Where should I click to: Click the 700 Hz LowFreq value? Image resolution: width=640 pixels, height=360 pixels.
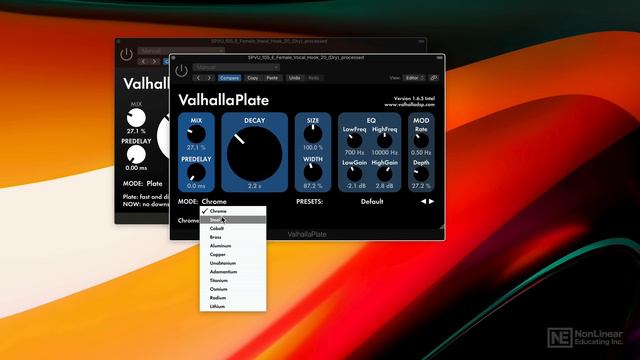[x=354, y=152]
